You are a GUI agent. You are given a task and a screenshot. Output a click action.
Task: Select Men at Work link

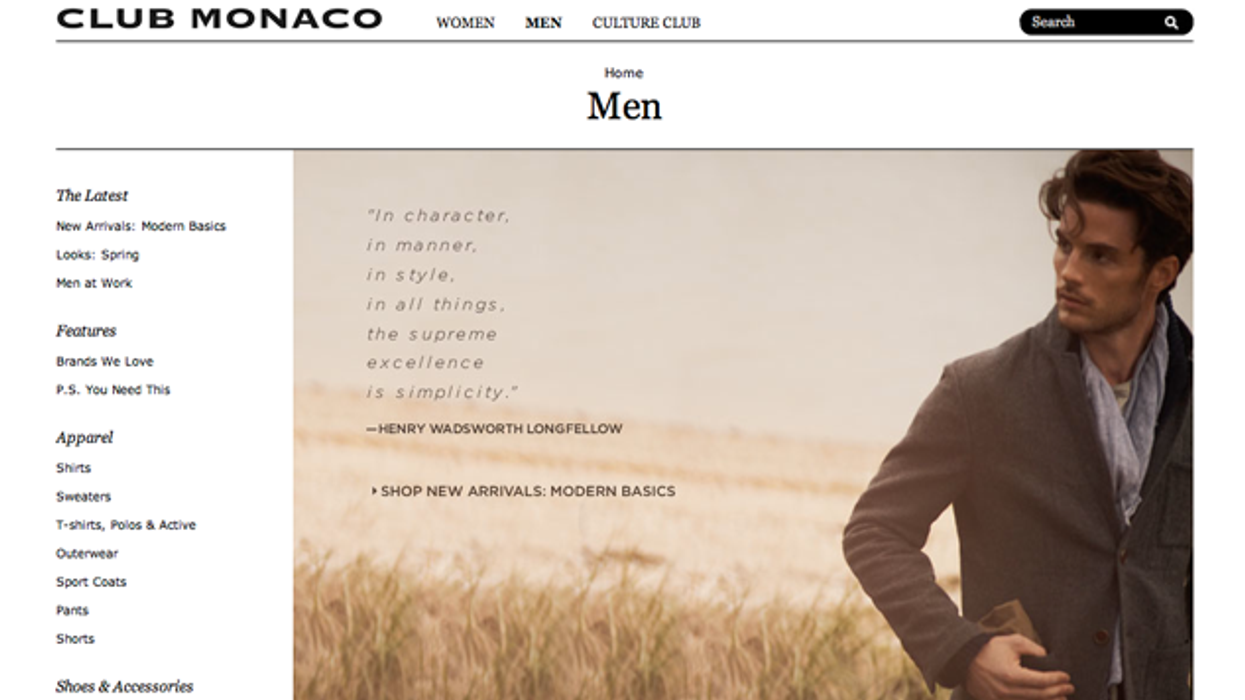pyautogui.click(x=94, y=283)
